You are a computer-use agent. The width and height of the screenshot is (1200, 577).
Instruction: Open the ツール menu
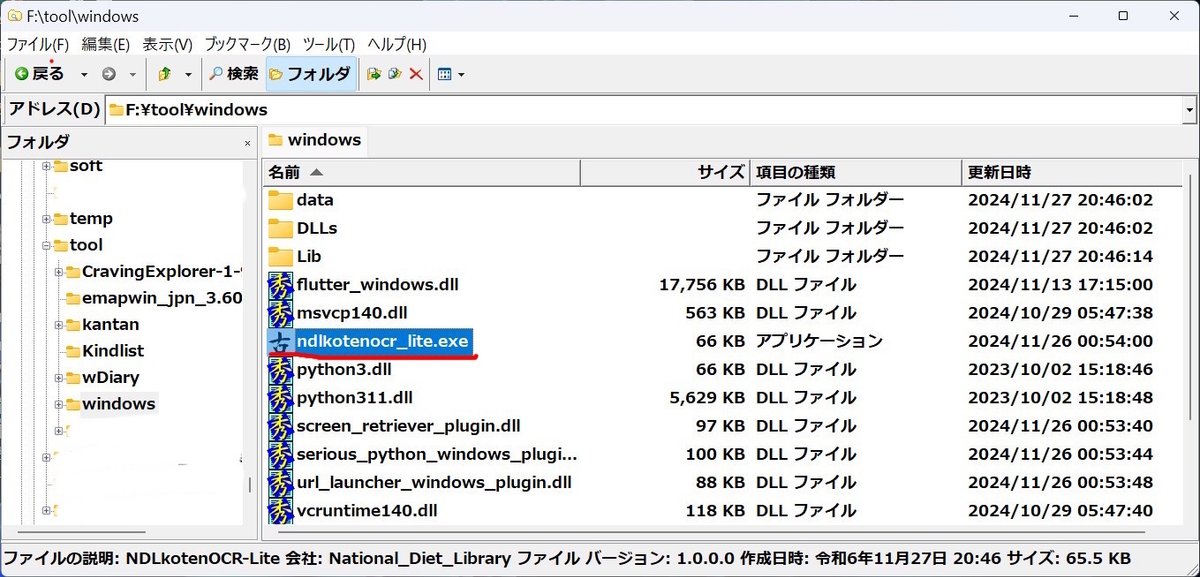(x=331, y=45)
